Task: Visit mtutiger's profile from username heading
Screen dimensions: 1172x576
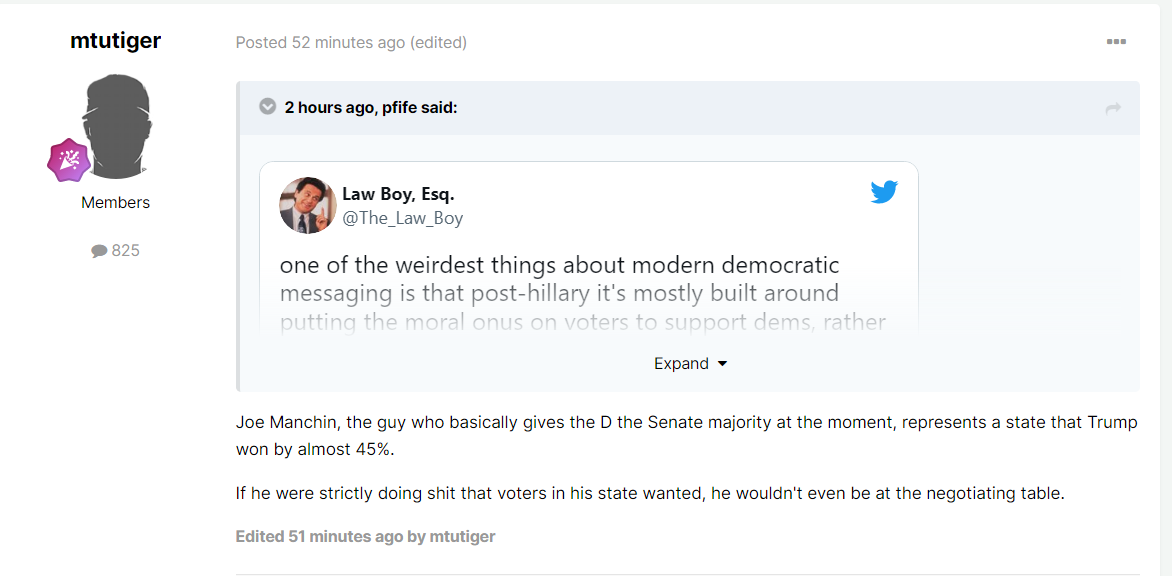Action: click(116, 40)
